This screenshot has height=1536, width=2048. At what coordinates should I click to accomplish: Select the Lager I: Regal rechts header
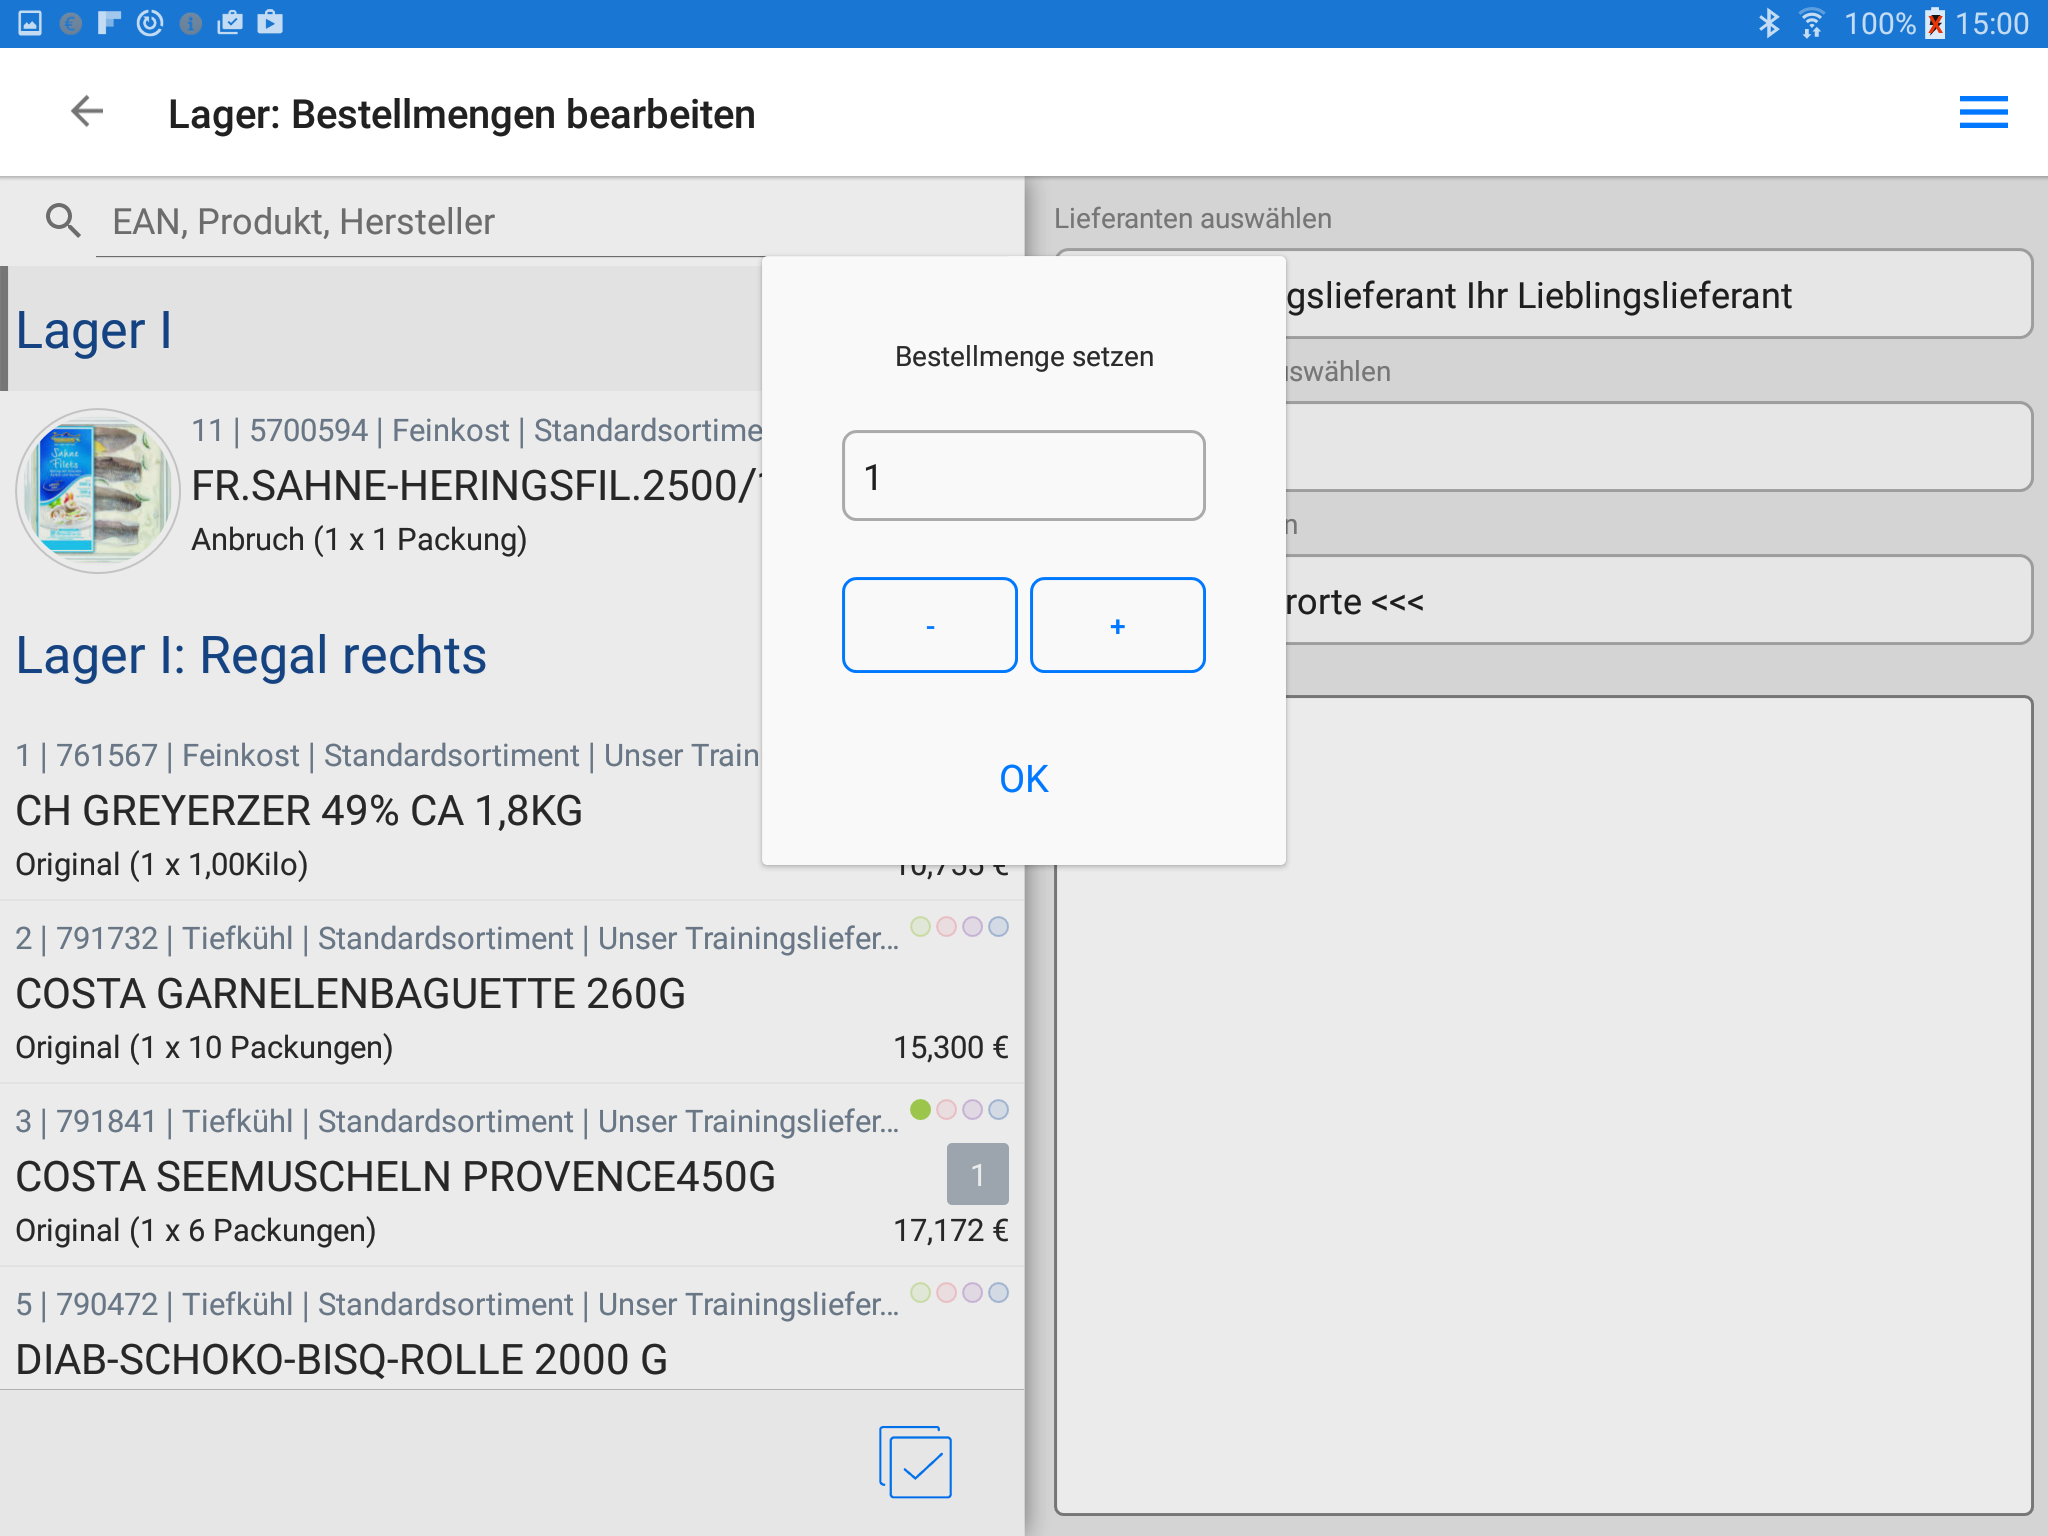coord(251,656)
